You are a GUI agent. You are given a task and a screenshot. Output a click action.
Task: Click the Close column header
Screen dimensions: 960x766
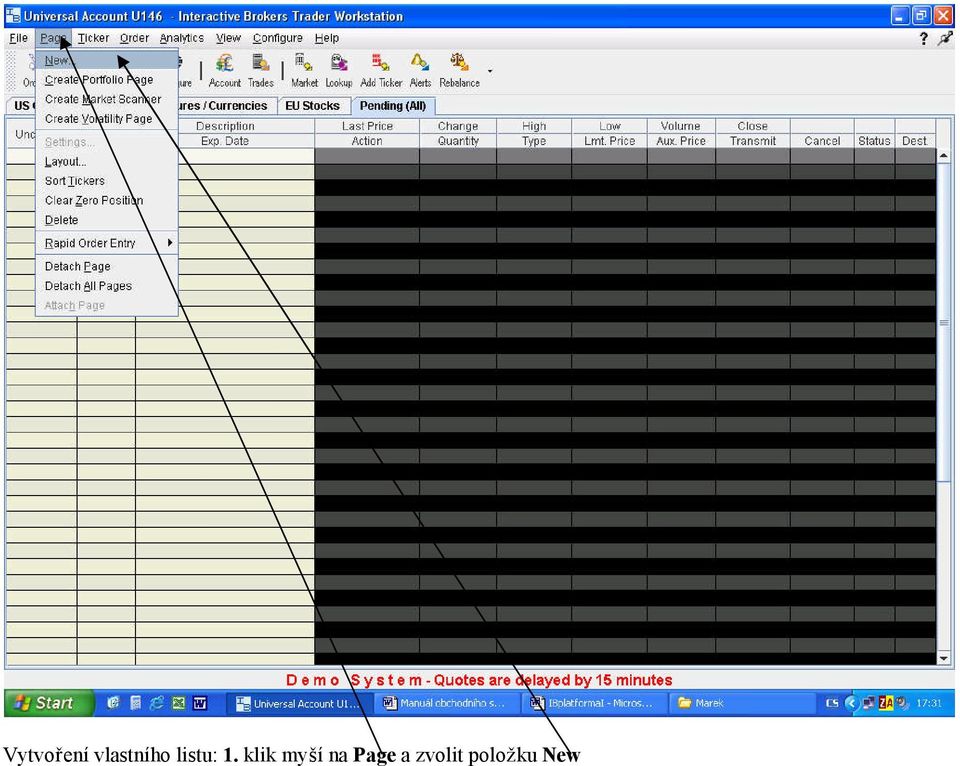coord(752,126)
